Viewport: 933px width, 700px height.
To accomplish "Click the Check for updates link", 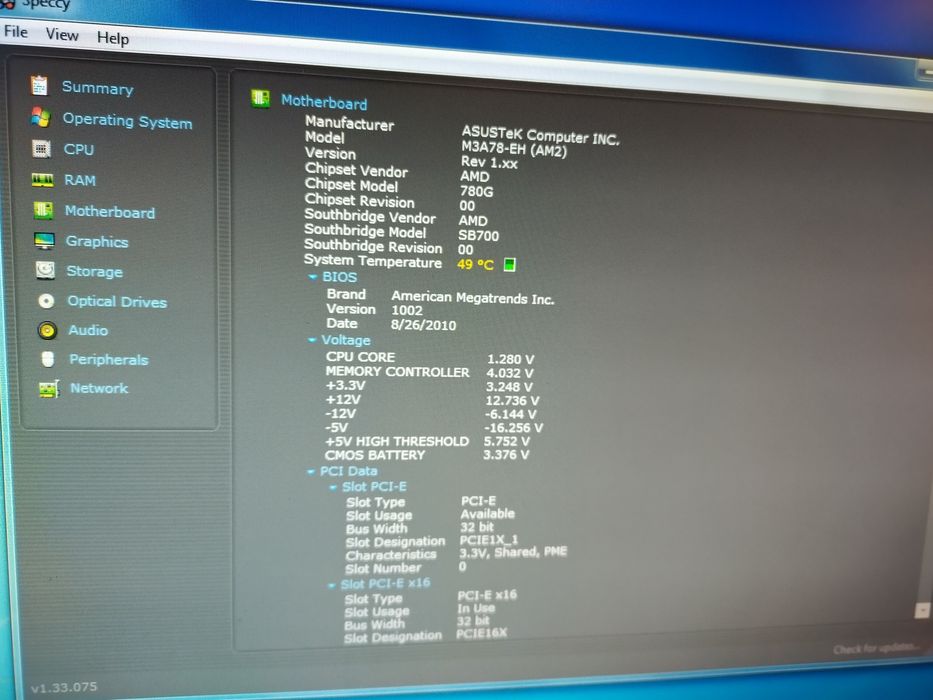I will pyautogui.click(x=876, y=649).
